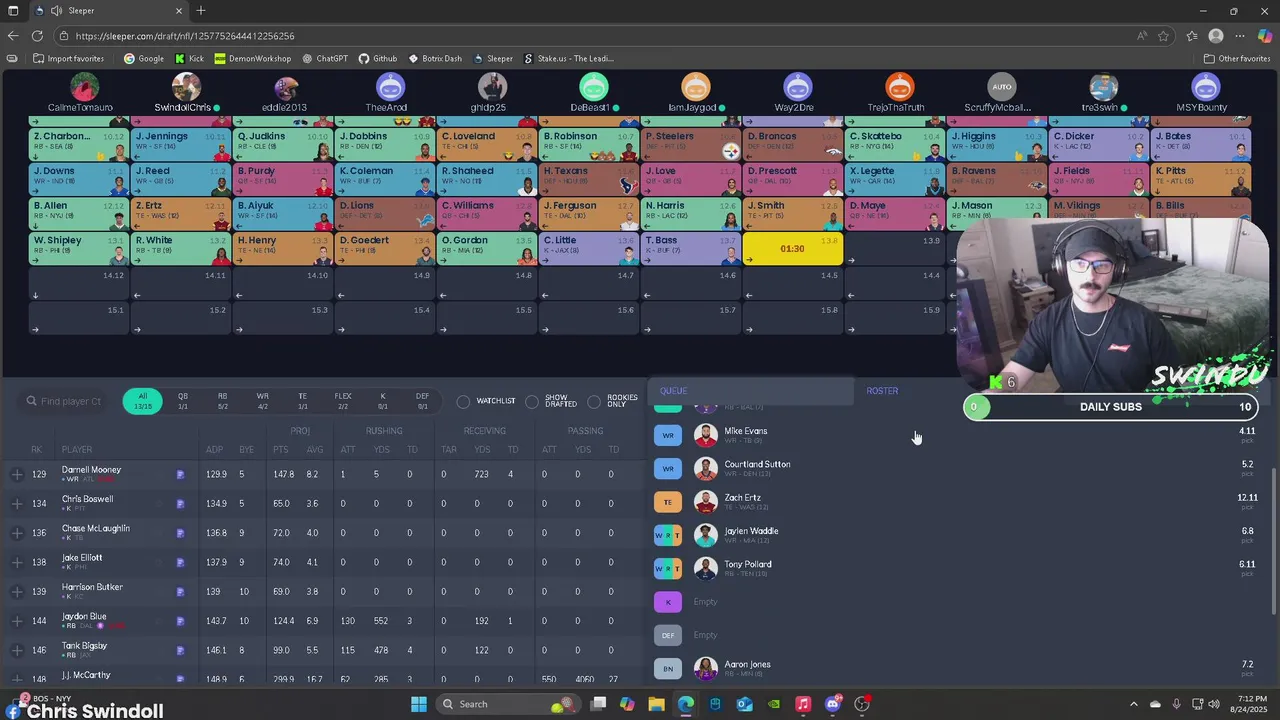
Task: Open Tank Bigsby's player notes icon
Action: pos(180,650)
